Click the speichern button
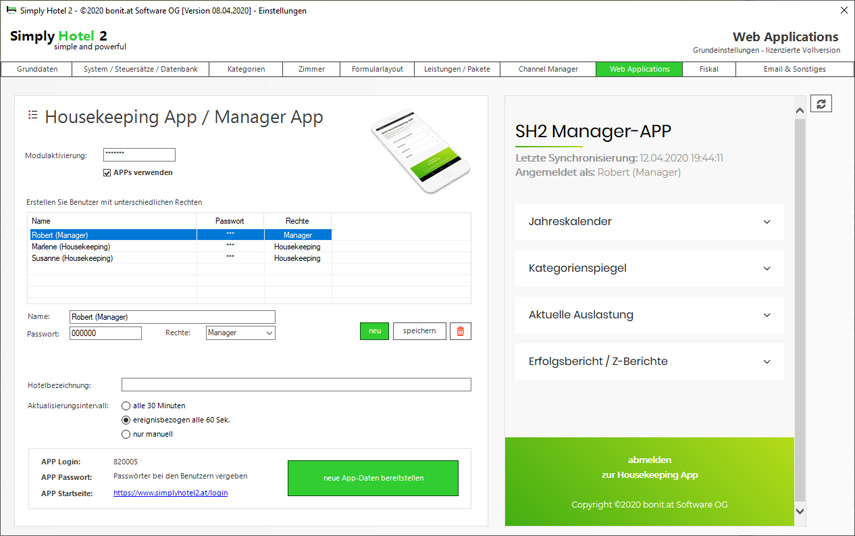855x536 pixels. click(419, 331)
